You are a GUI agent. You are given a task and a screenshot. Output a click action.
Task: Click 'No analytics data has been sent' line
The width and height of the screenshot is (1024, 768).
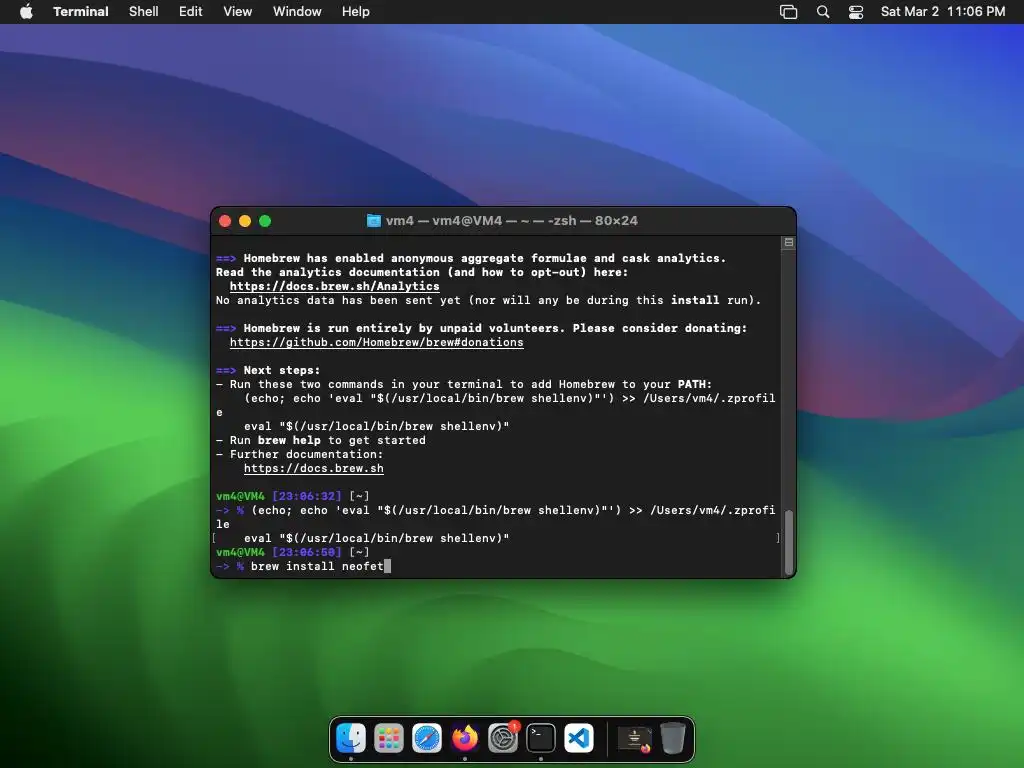click(x=488, y=300)
